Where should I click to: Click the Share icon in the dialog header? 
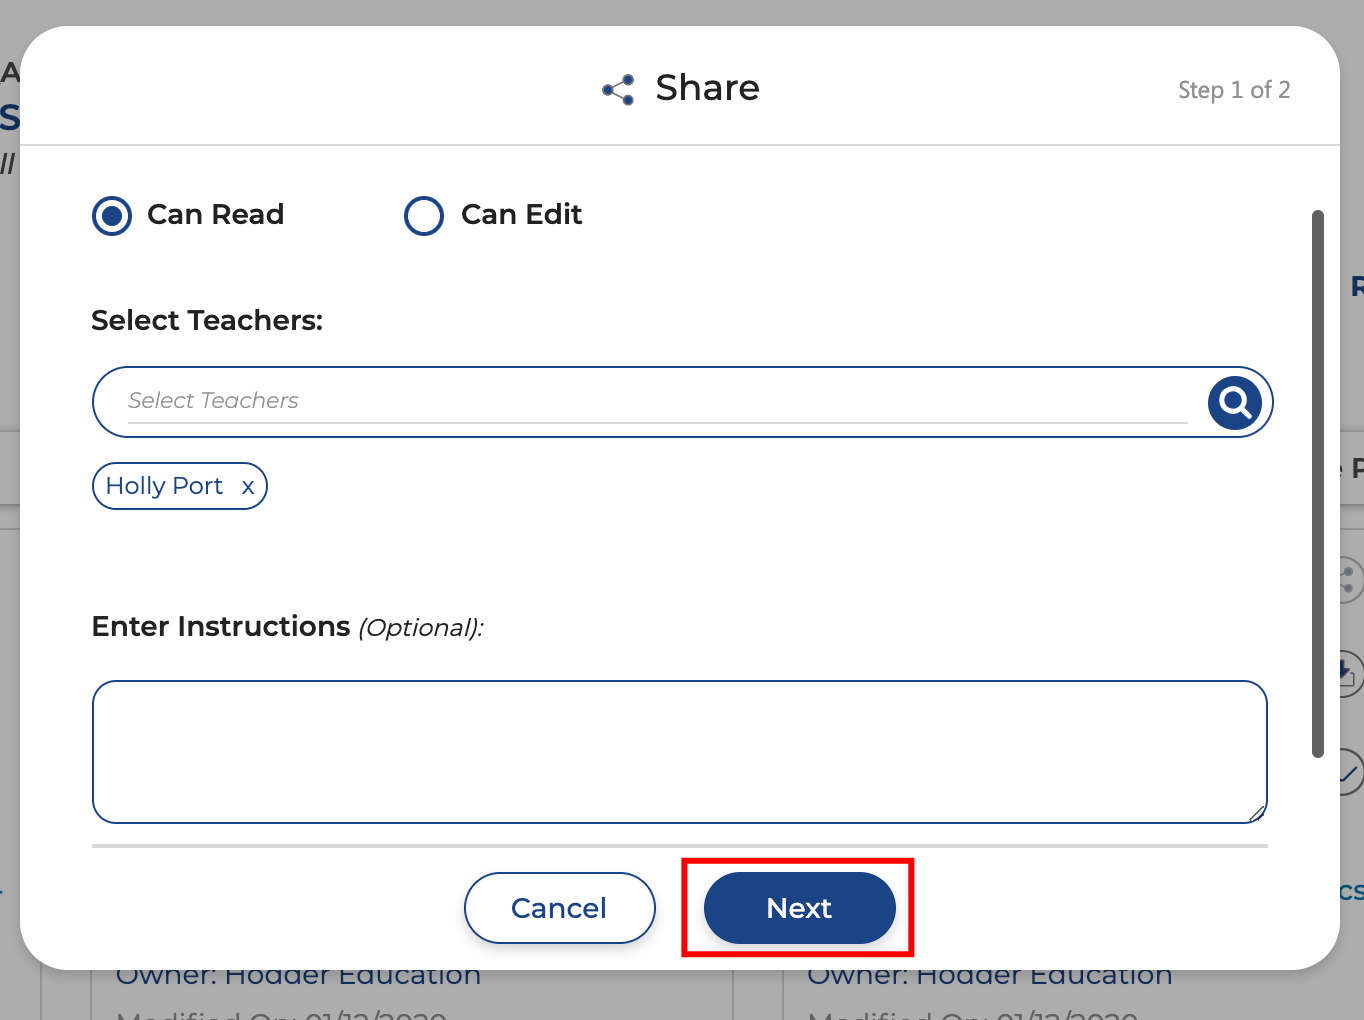coord(618,90)
